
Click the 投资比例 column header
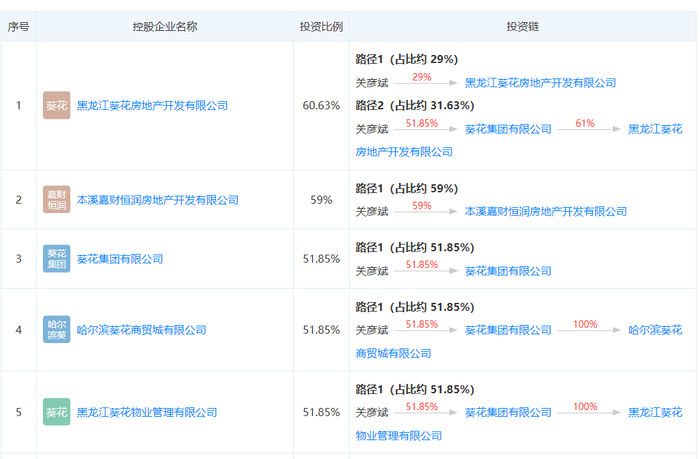click(x=321, y=26)
